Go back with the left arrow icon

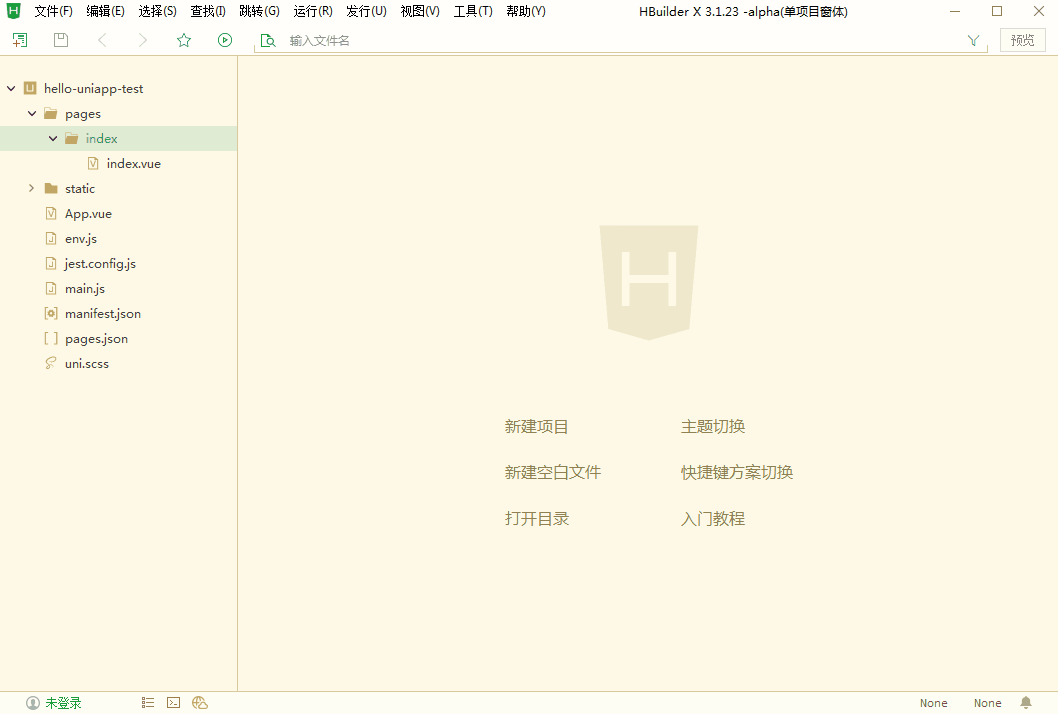point(103,40)
